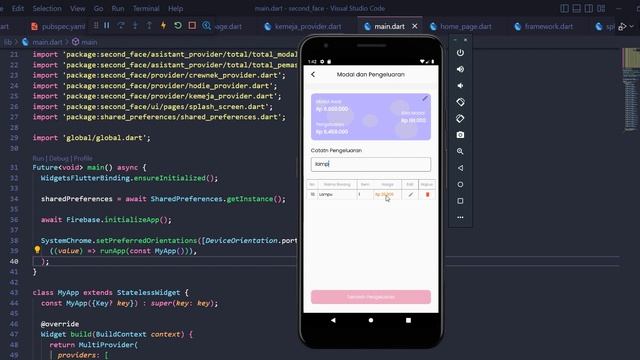The height and width of the screenshot is (360, 640).
Task: Click the emulator zoom icon
Action: point(460,151)
